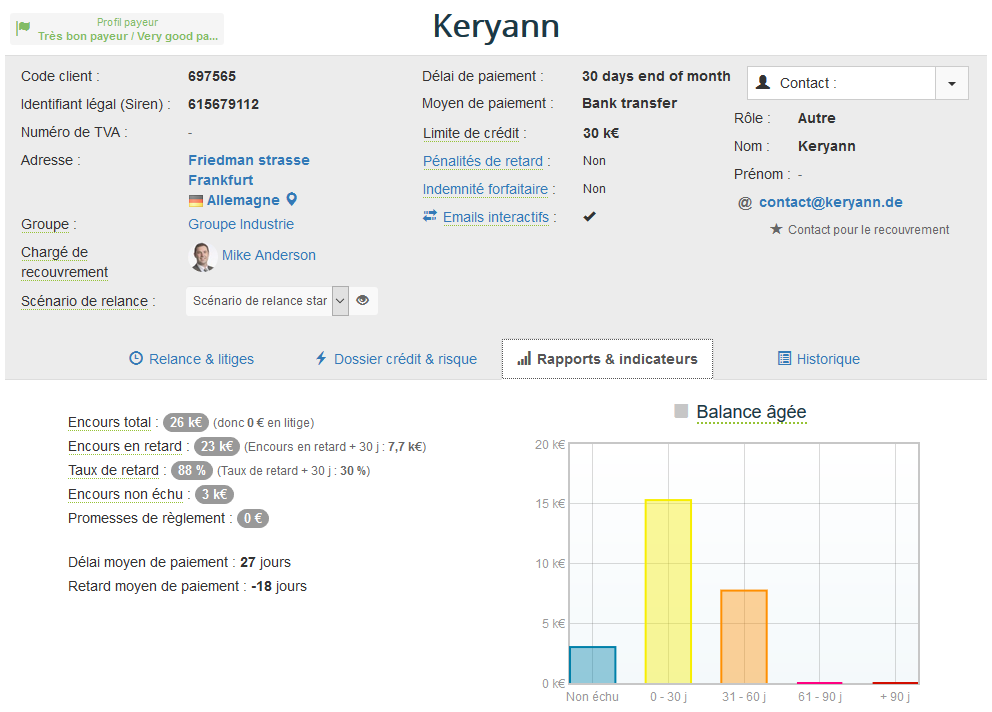Click the Allemagne country link

click(x=243, y=201)
